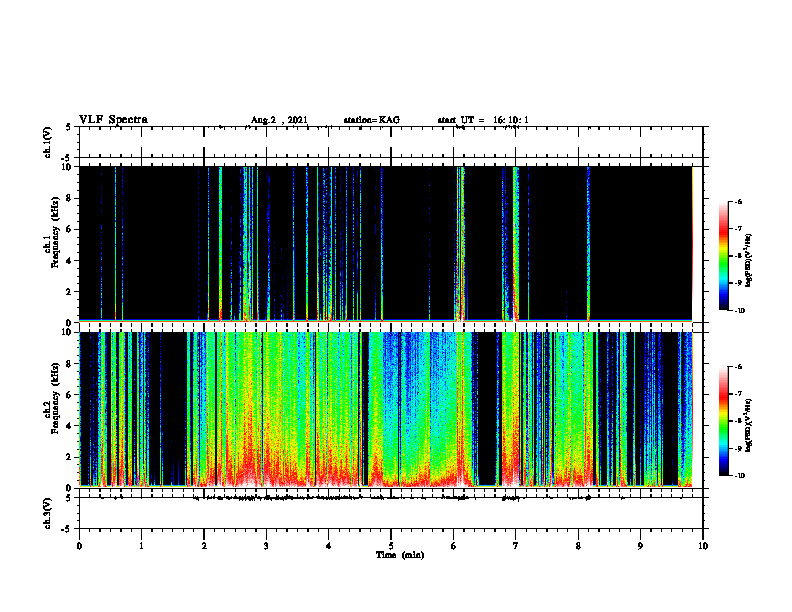Click the "5" tick of ch.1(V) axis
Viewport: 792px width, 612px height.
click(69, 127)
